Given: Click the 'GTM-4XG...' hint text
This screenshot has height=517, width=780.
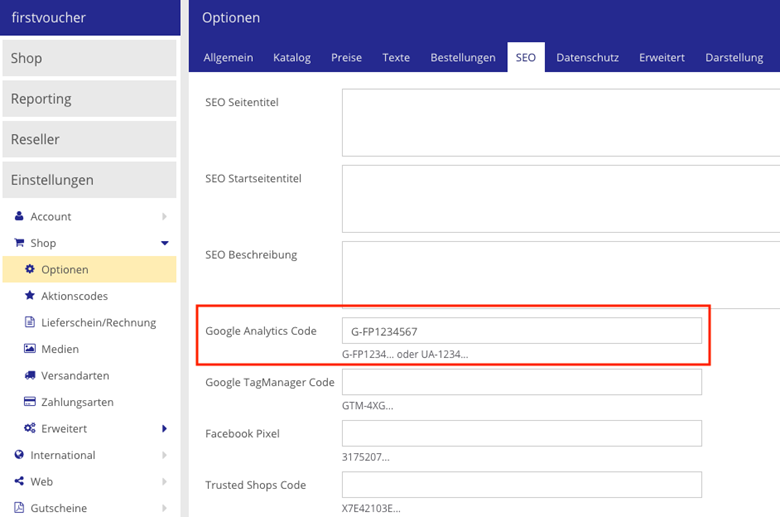Looking at the screenshot, I should (368, 406).
